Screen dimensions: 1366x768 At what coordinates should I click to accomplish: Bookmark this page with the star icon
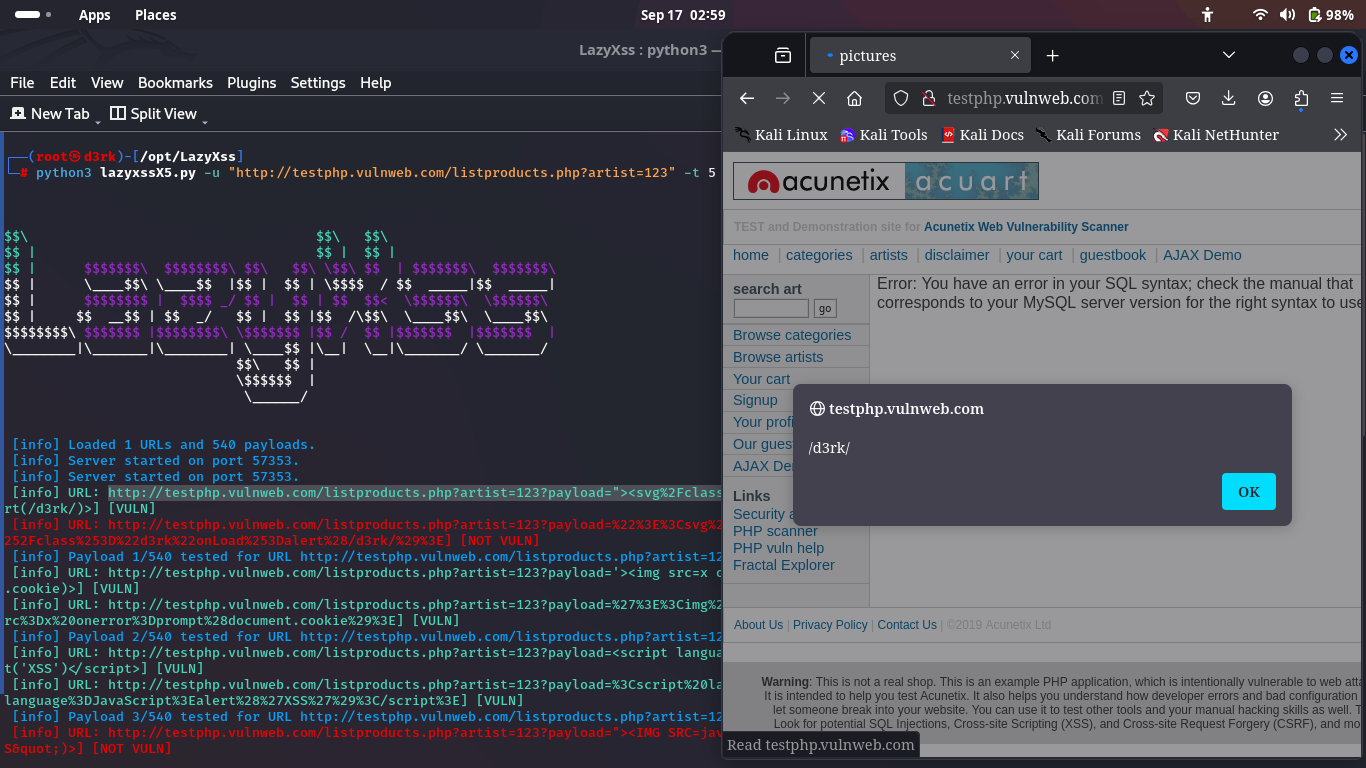coord(1147,98)
